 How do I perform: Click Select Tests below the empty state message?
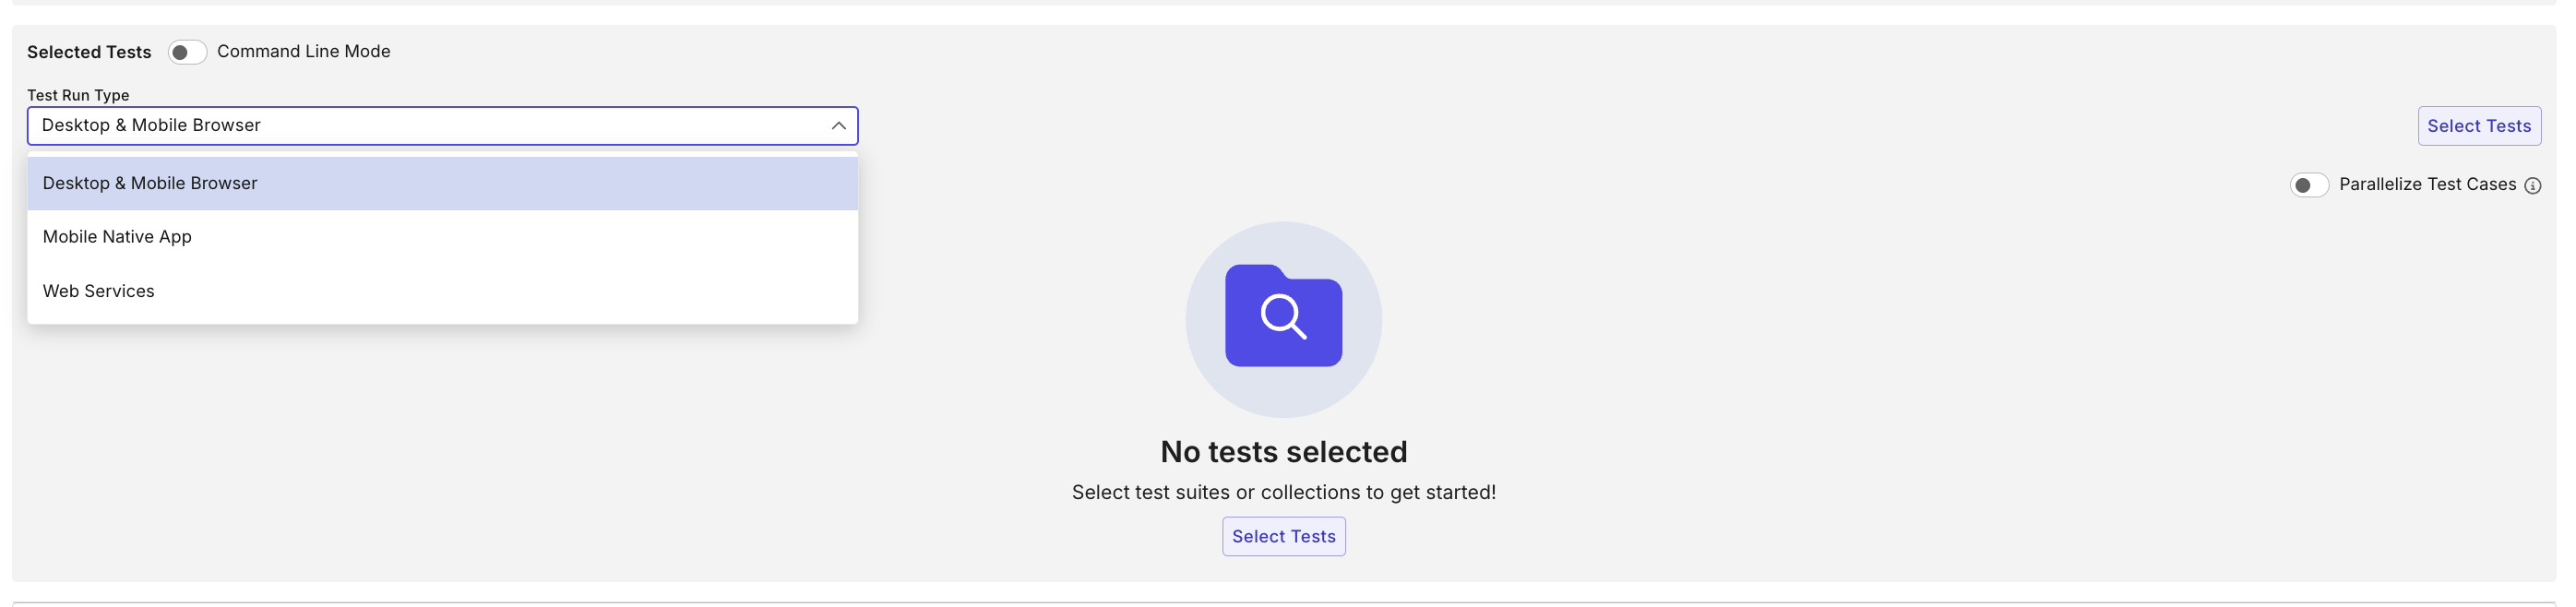point(1283,536)
